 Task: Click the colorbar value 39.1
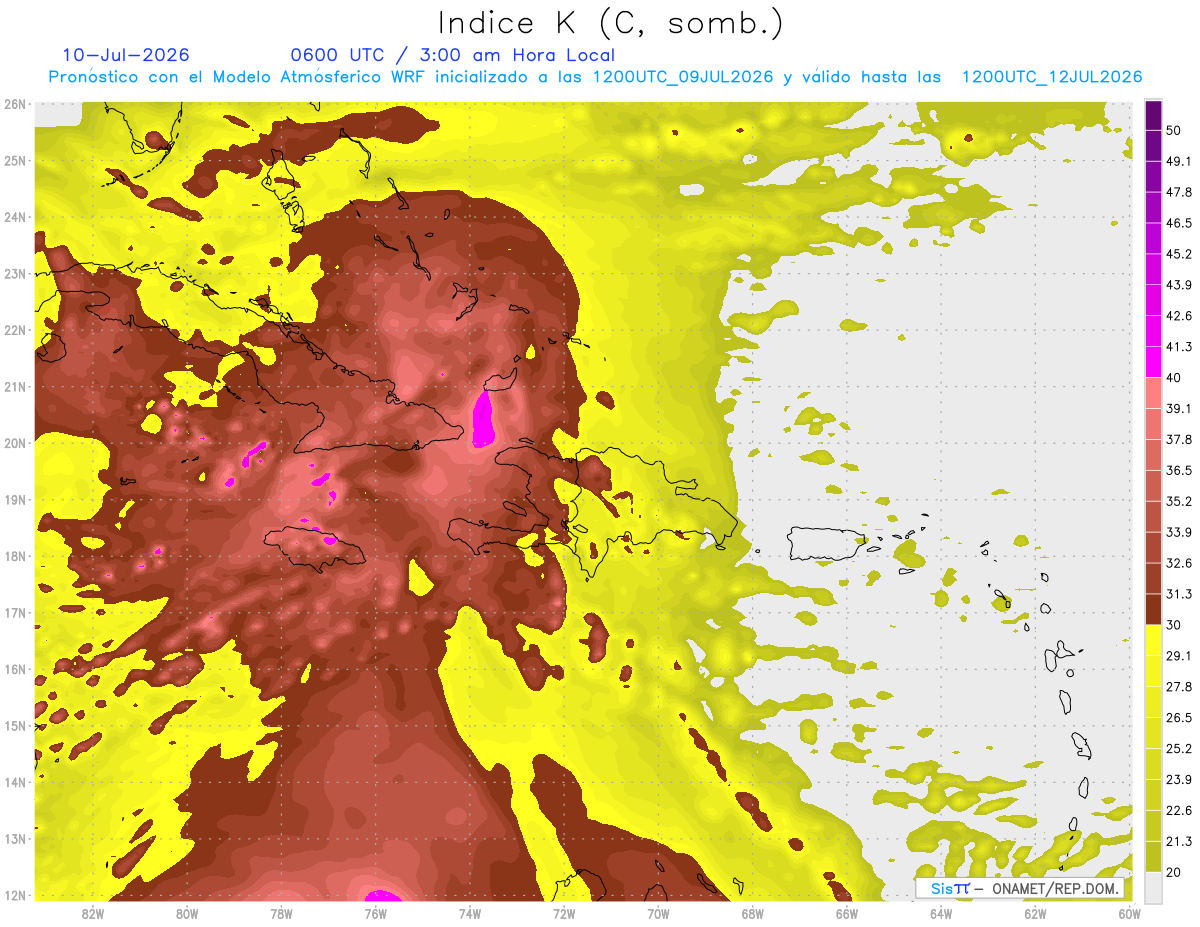pos(1180,408)
